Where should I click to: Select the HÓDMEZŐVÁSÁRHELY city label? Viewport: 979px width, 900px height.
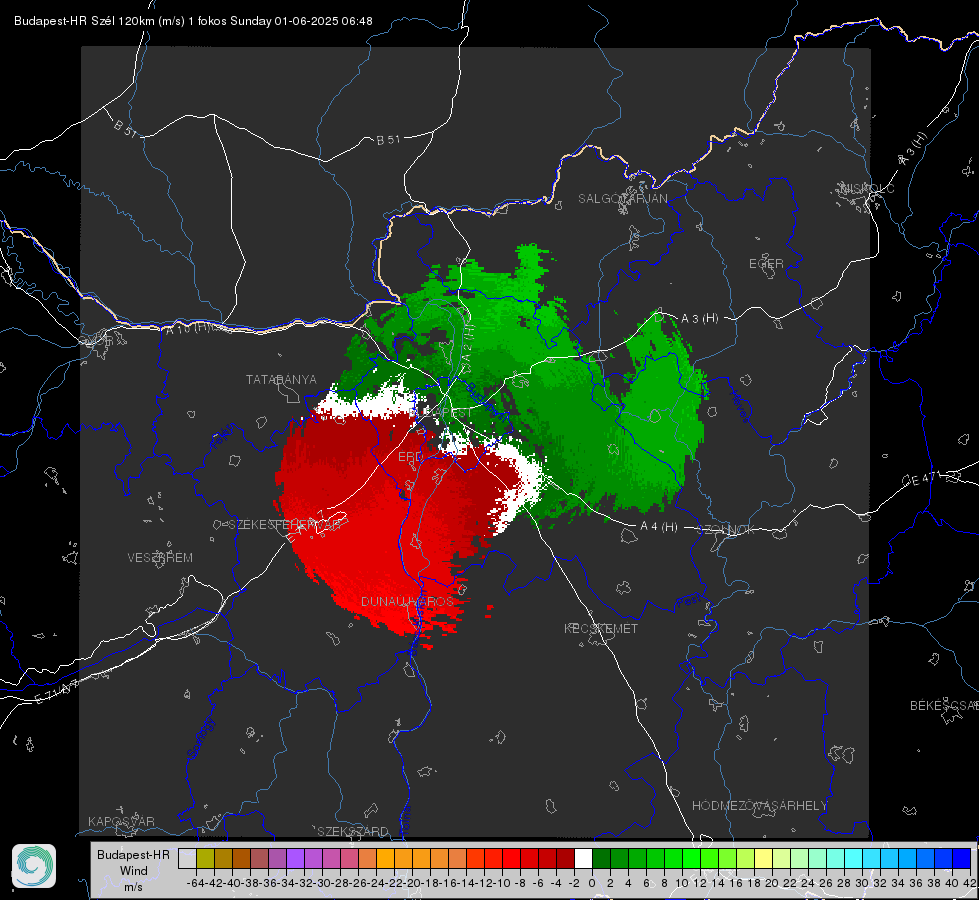tap(759, 806)
